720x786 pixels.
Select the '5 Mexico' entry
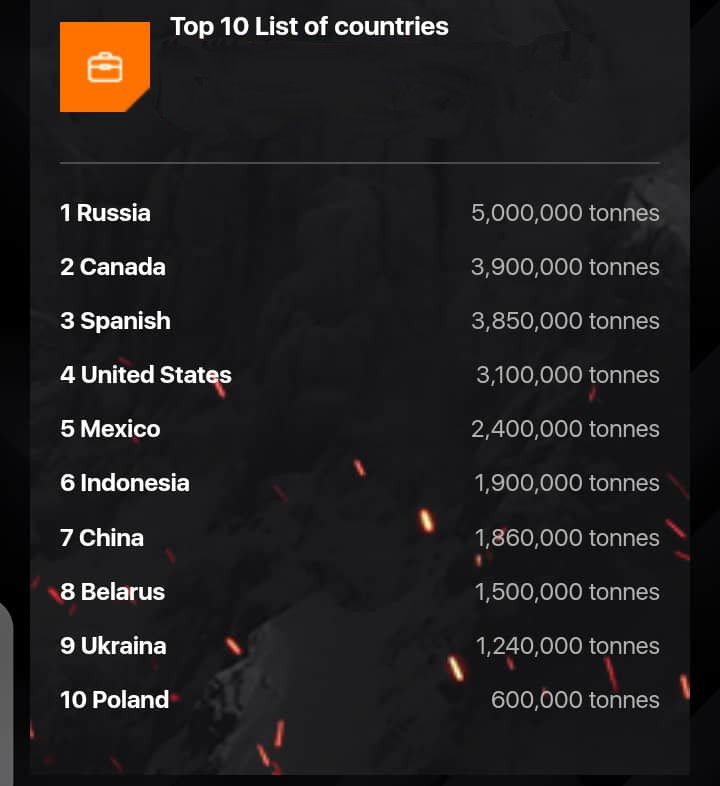(x=110, y=429)
